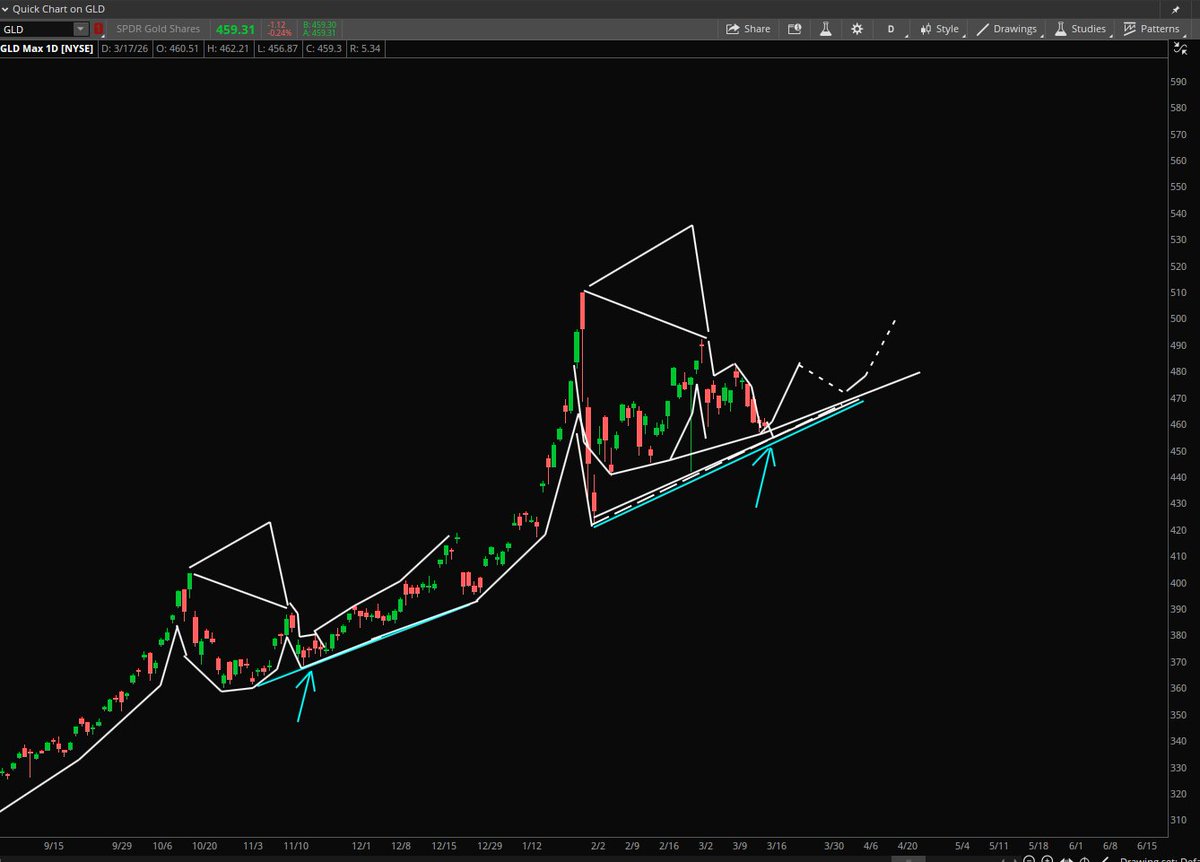Click the news/events icon beside Share

point(794,29)
